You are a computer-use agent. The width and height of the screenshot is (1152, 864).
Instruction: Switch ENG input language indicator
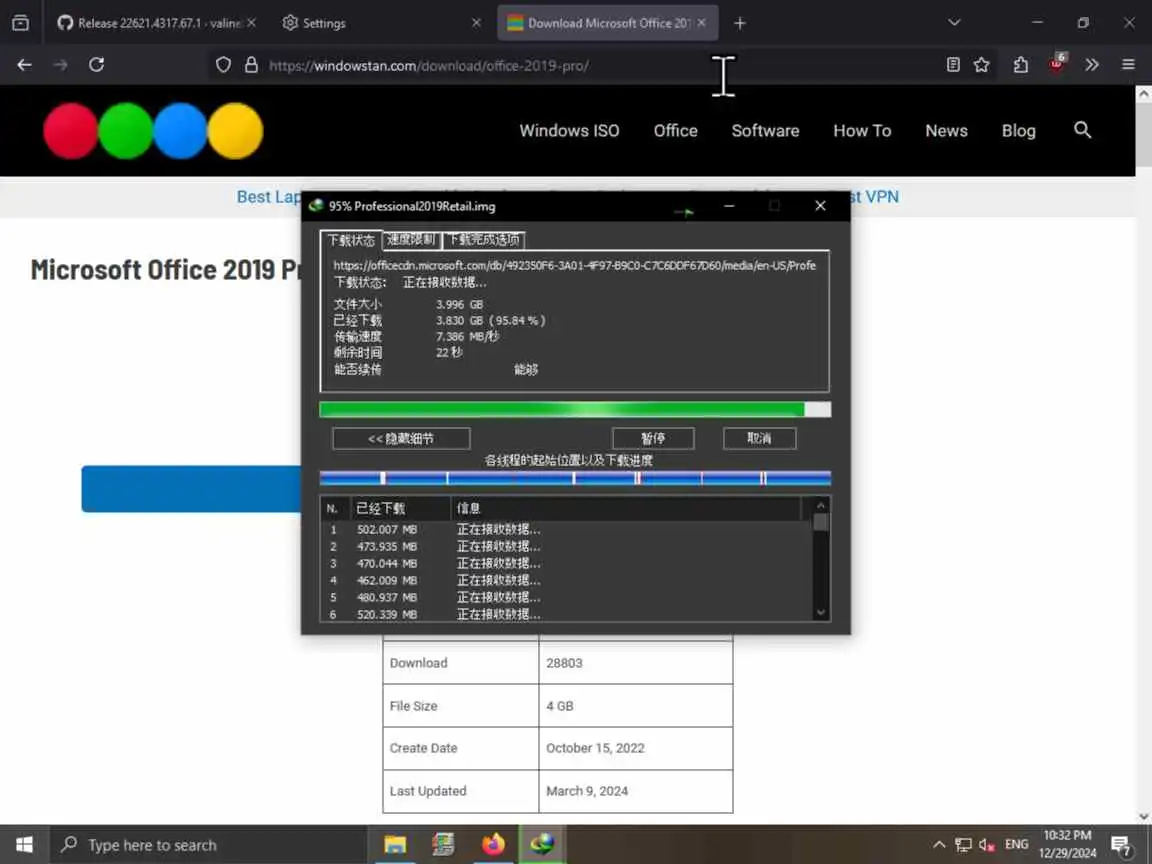[1017, 845]
